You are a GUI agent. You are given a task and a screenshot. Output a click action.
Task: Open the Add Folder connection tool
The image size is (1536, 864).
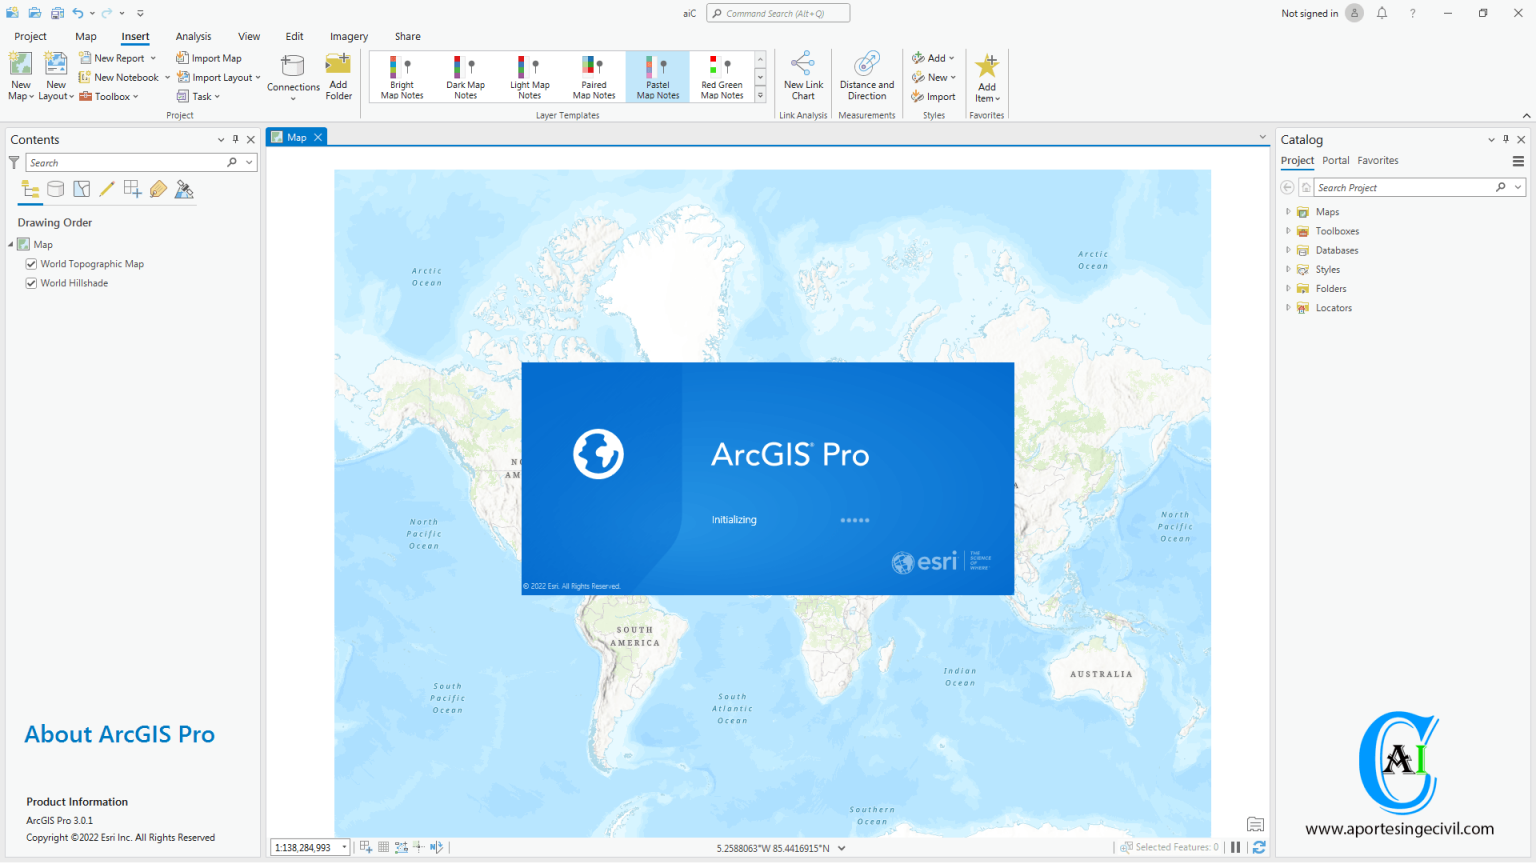(338, 76)
